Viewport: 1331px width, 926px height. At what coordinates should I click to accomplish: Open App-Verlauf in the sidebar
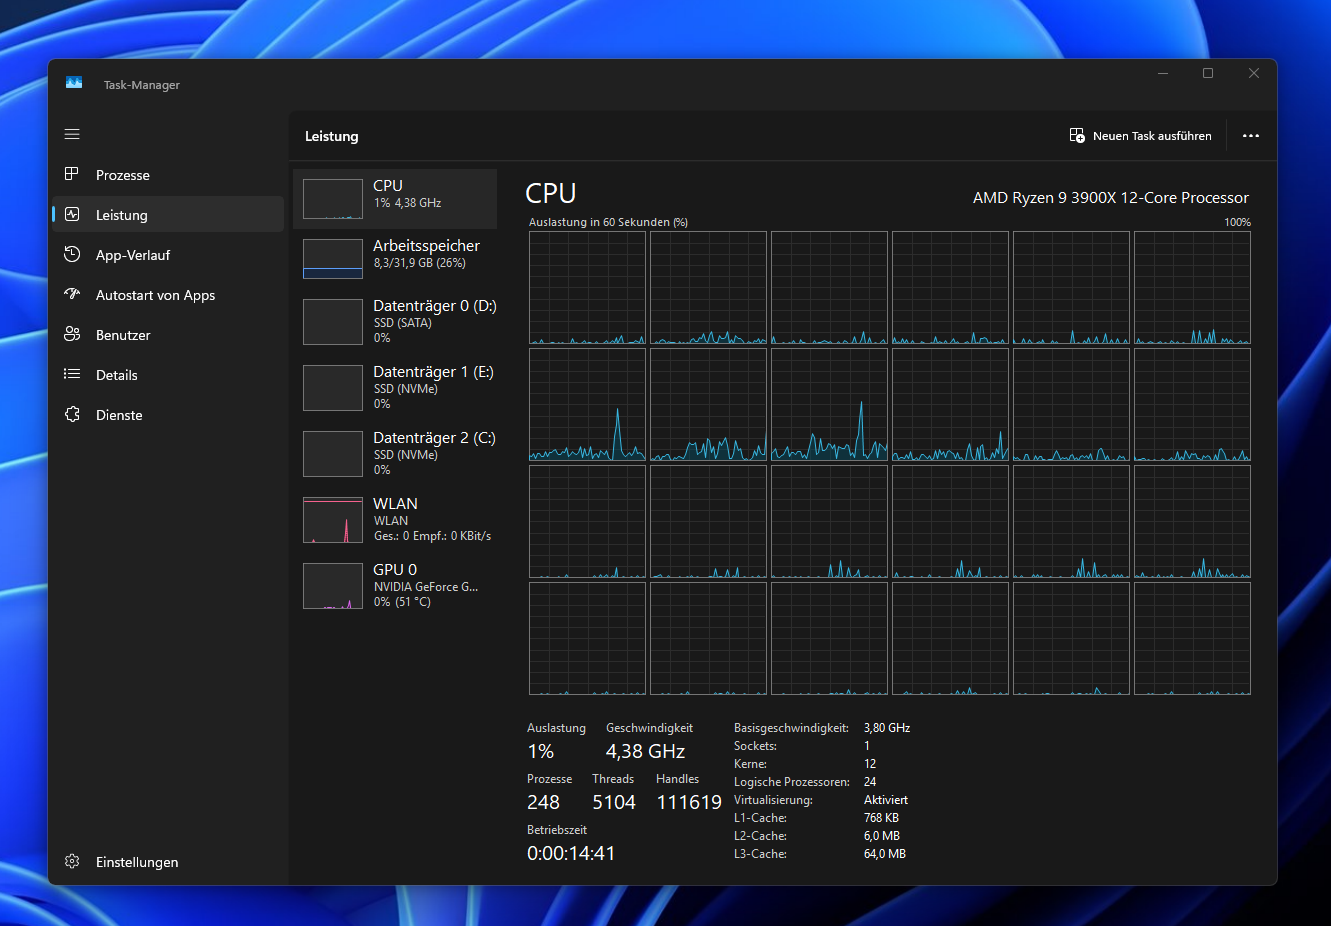[168, 255]
